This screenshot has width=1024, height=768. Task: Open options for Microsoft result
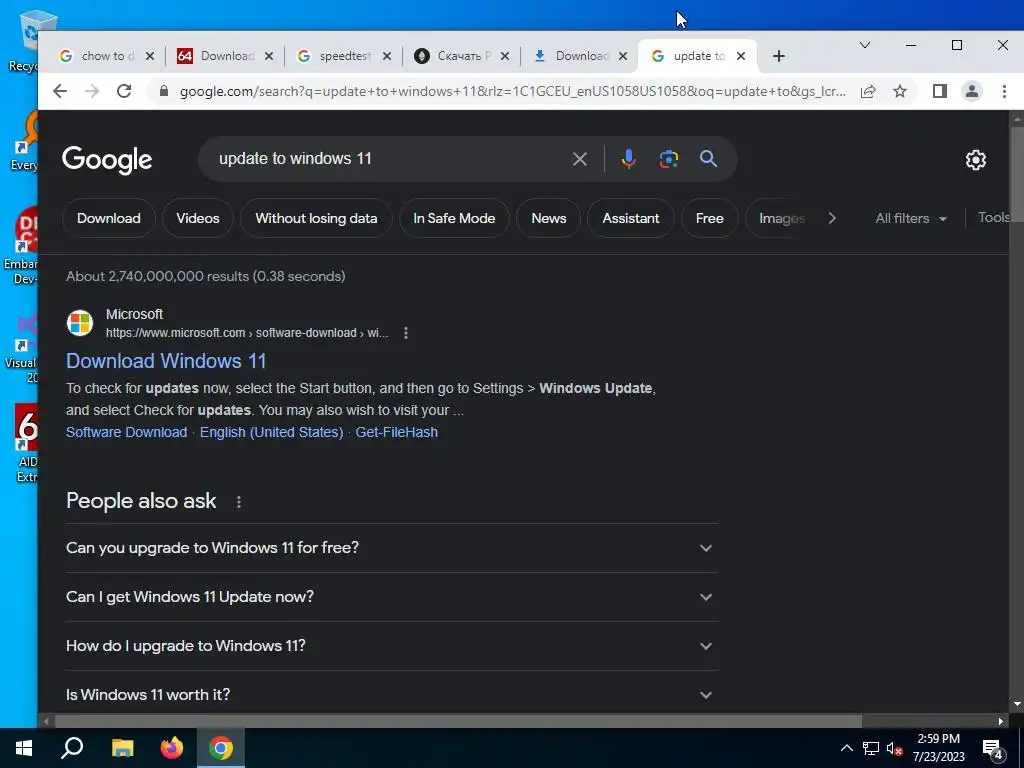coord(406,333)
